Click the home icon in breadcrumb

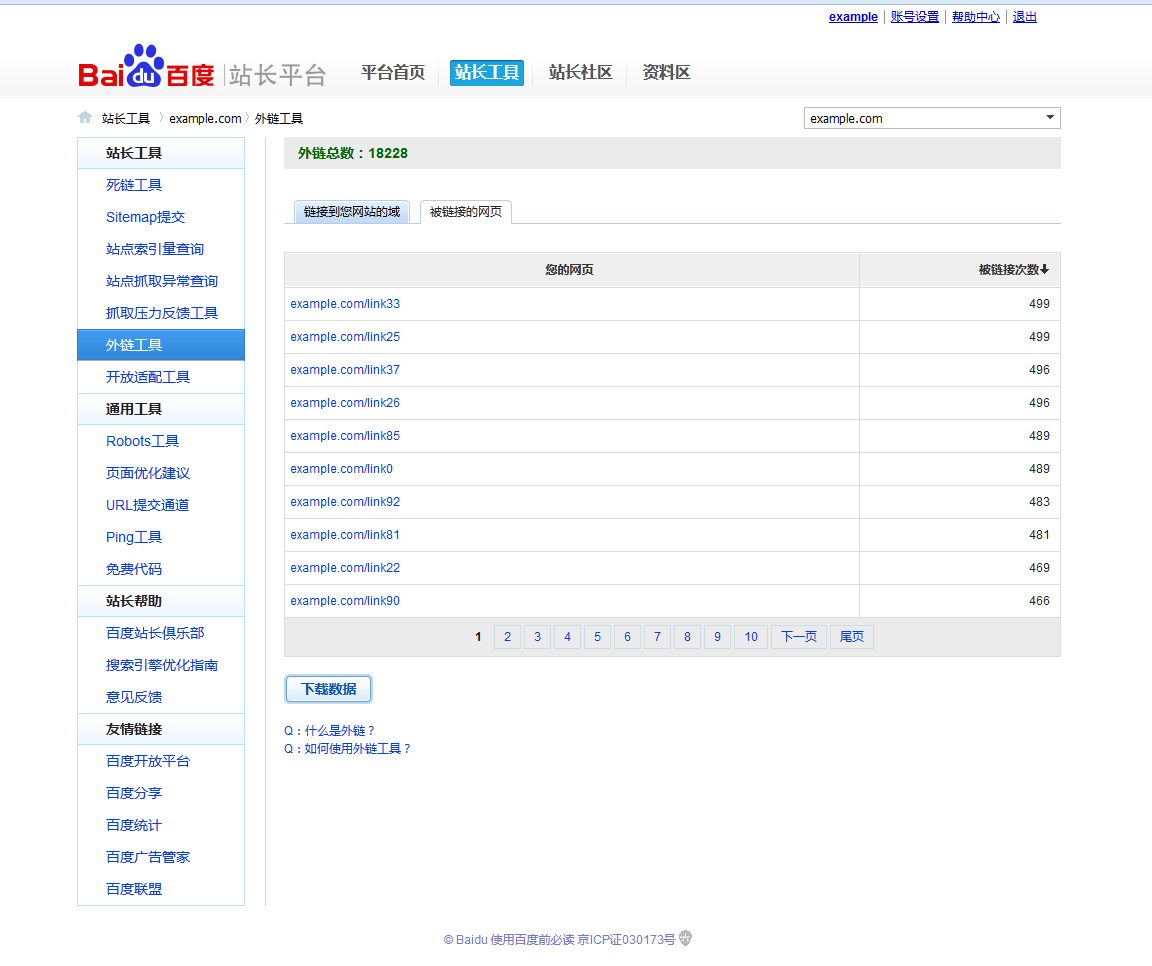tap(85, 118)
